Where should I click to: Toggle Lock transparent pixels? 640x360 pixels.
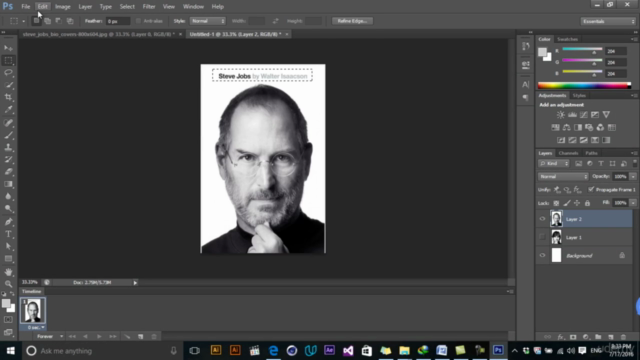click(x=556, y=203)
